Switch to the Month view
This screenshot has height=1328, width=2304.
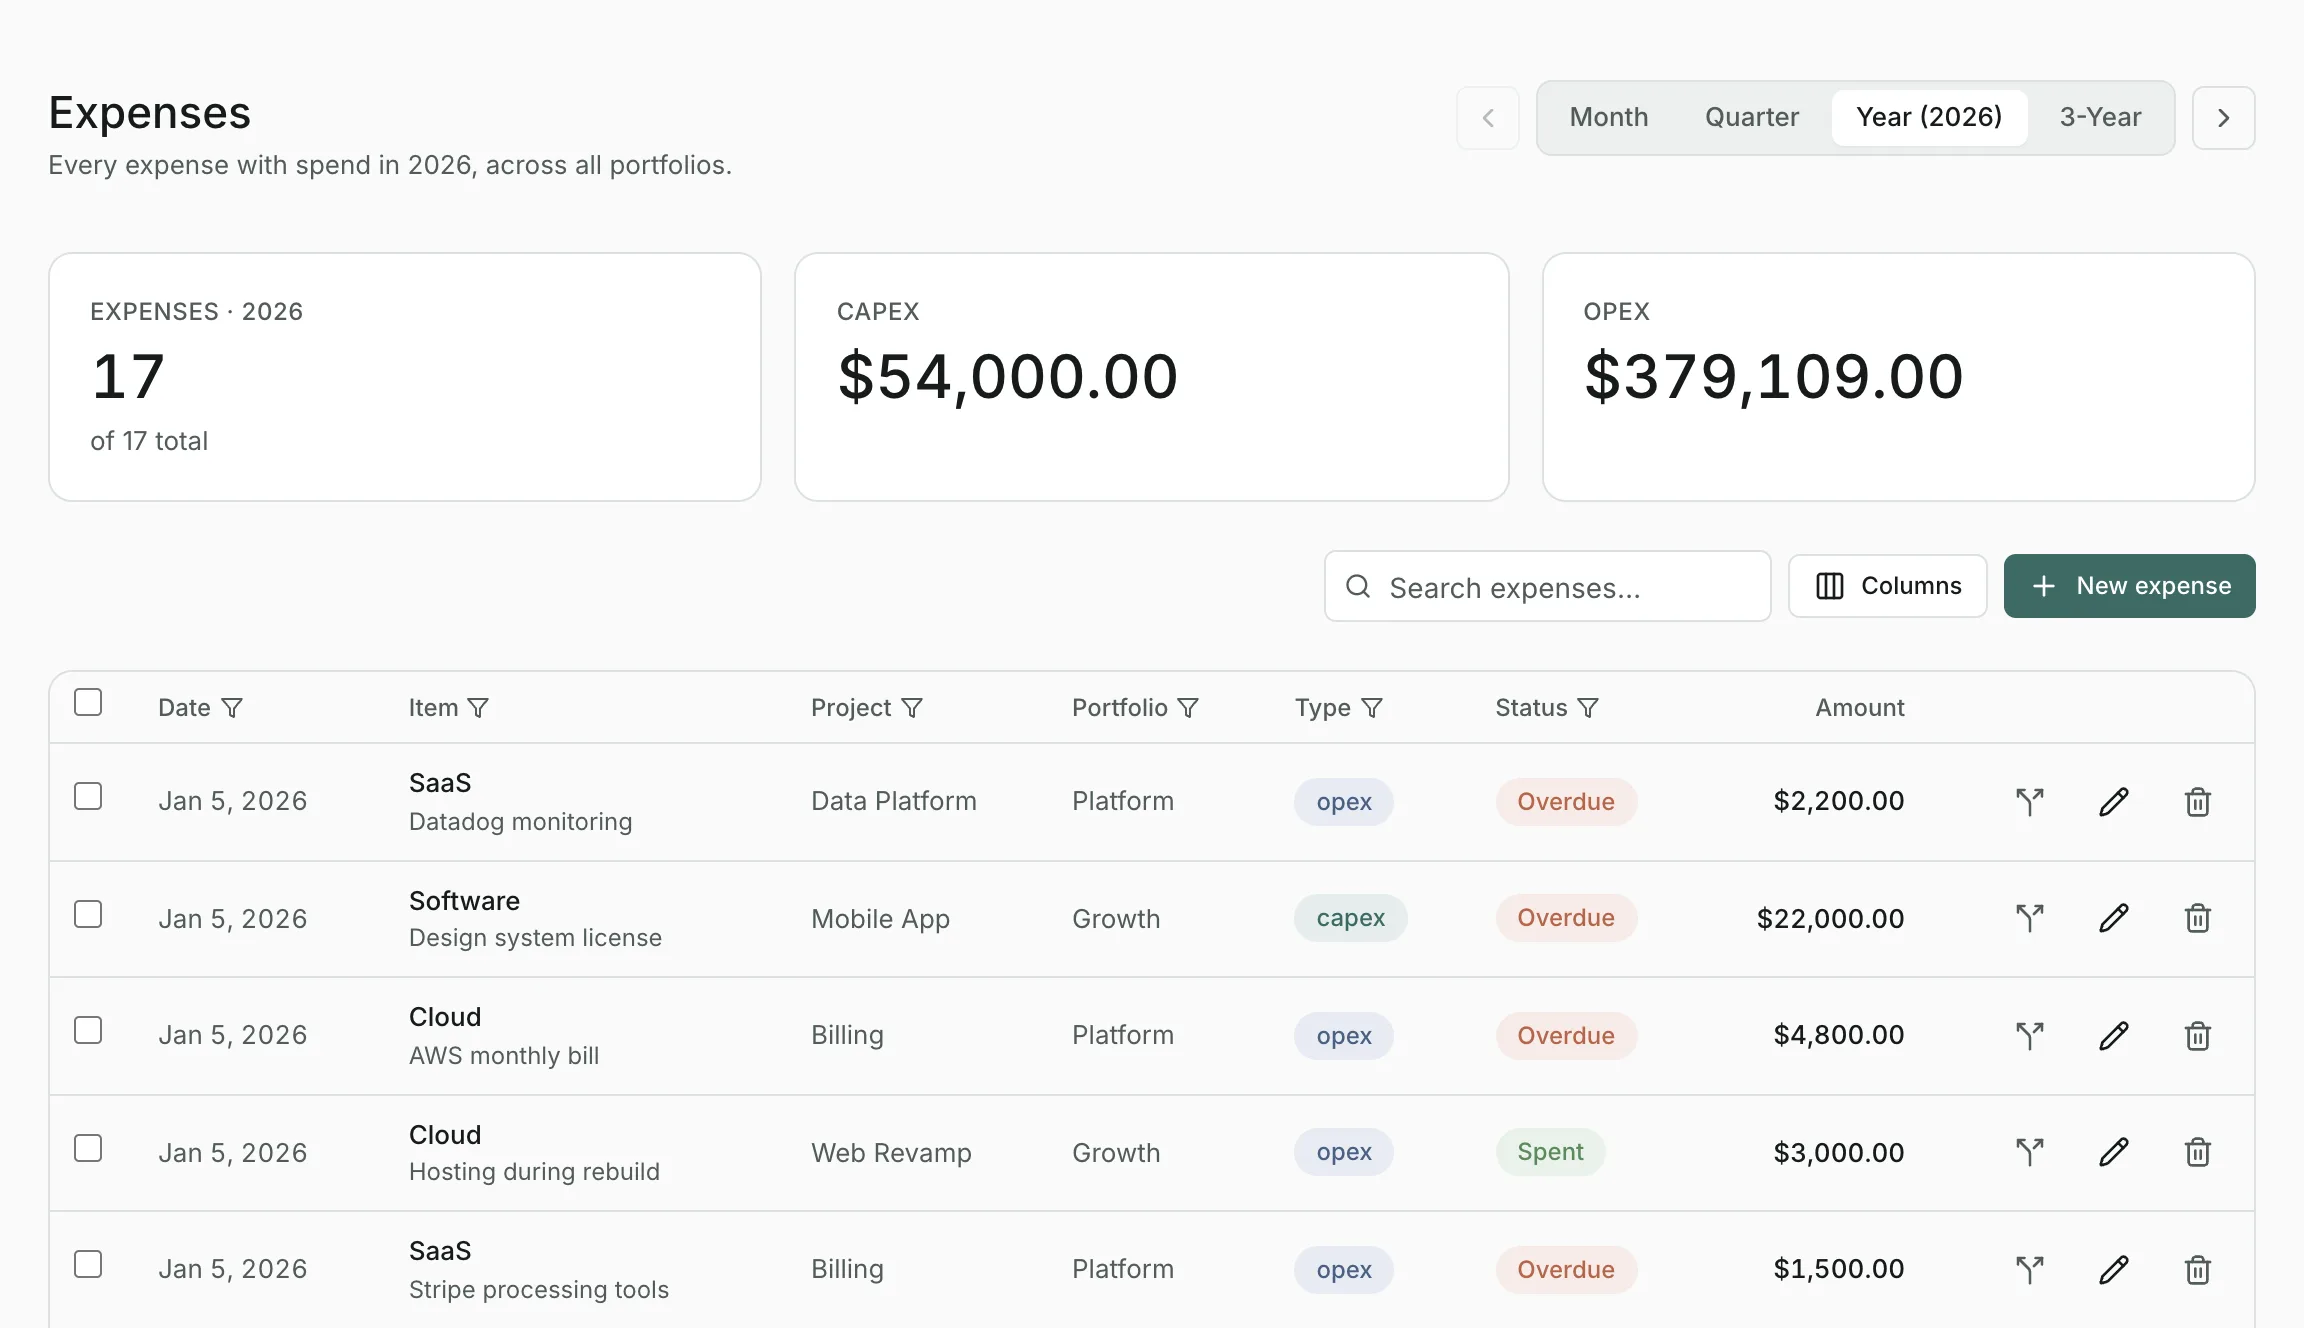(x=1608, y=117)
